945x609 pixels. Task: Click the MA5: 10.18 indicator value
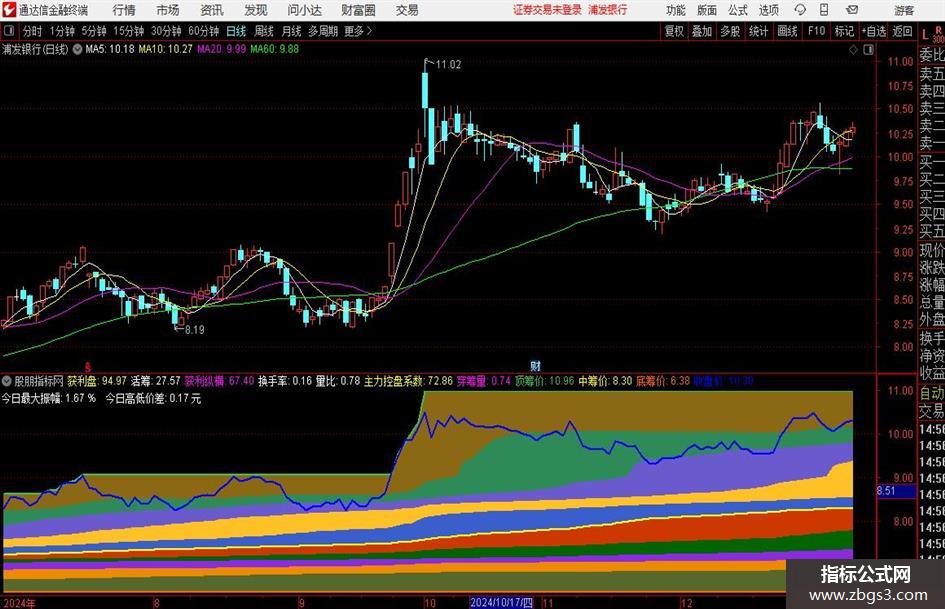[110, 49]
